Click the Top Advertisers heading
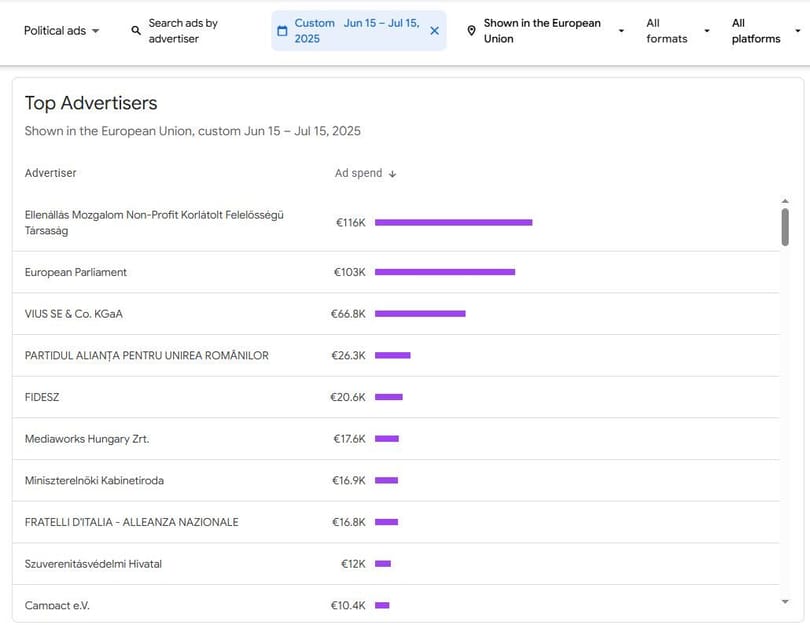This screenshot has width=810, height=625. [x=91, y=103]
